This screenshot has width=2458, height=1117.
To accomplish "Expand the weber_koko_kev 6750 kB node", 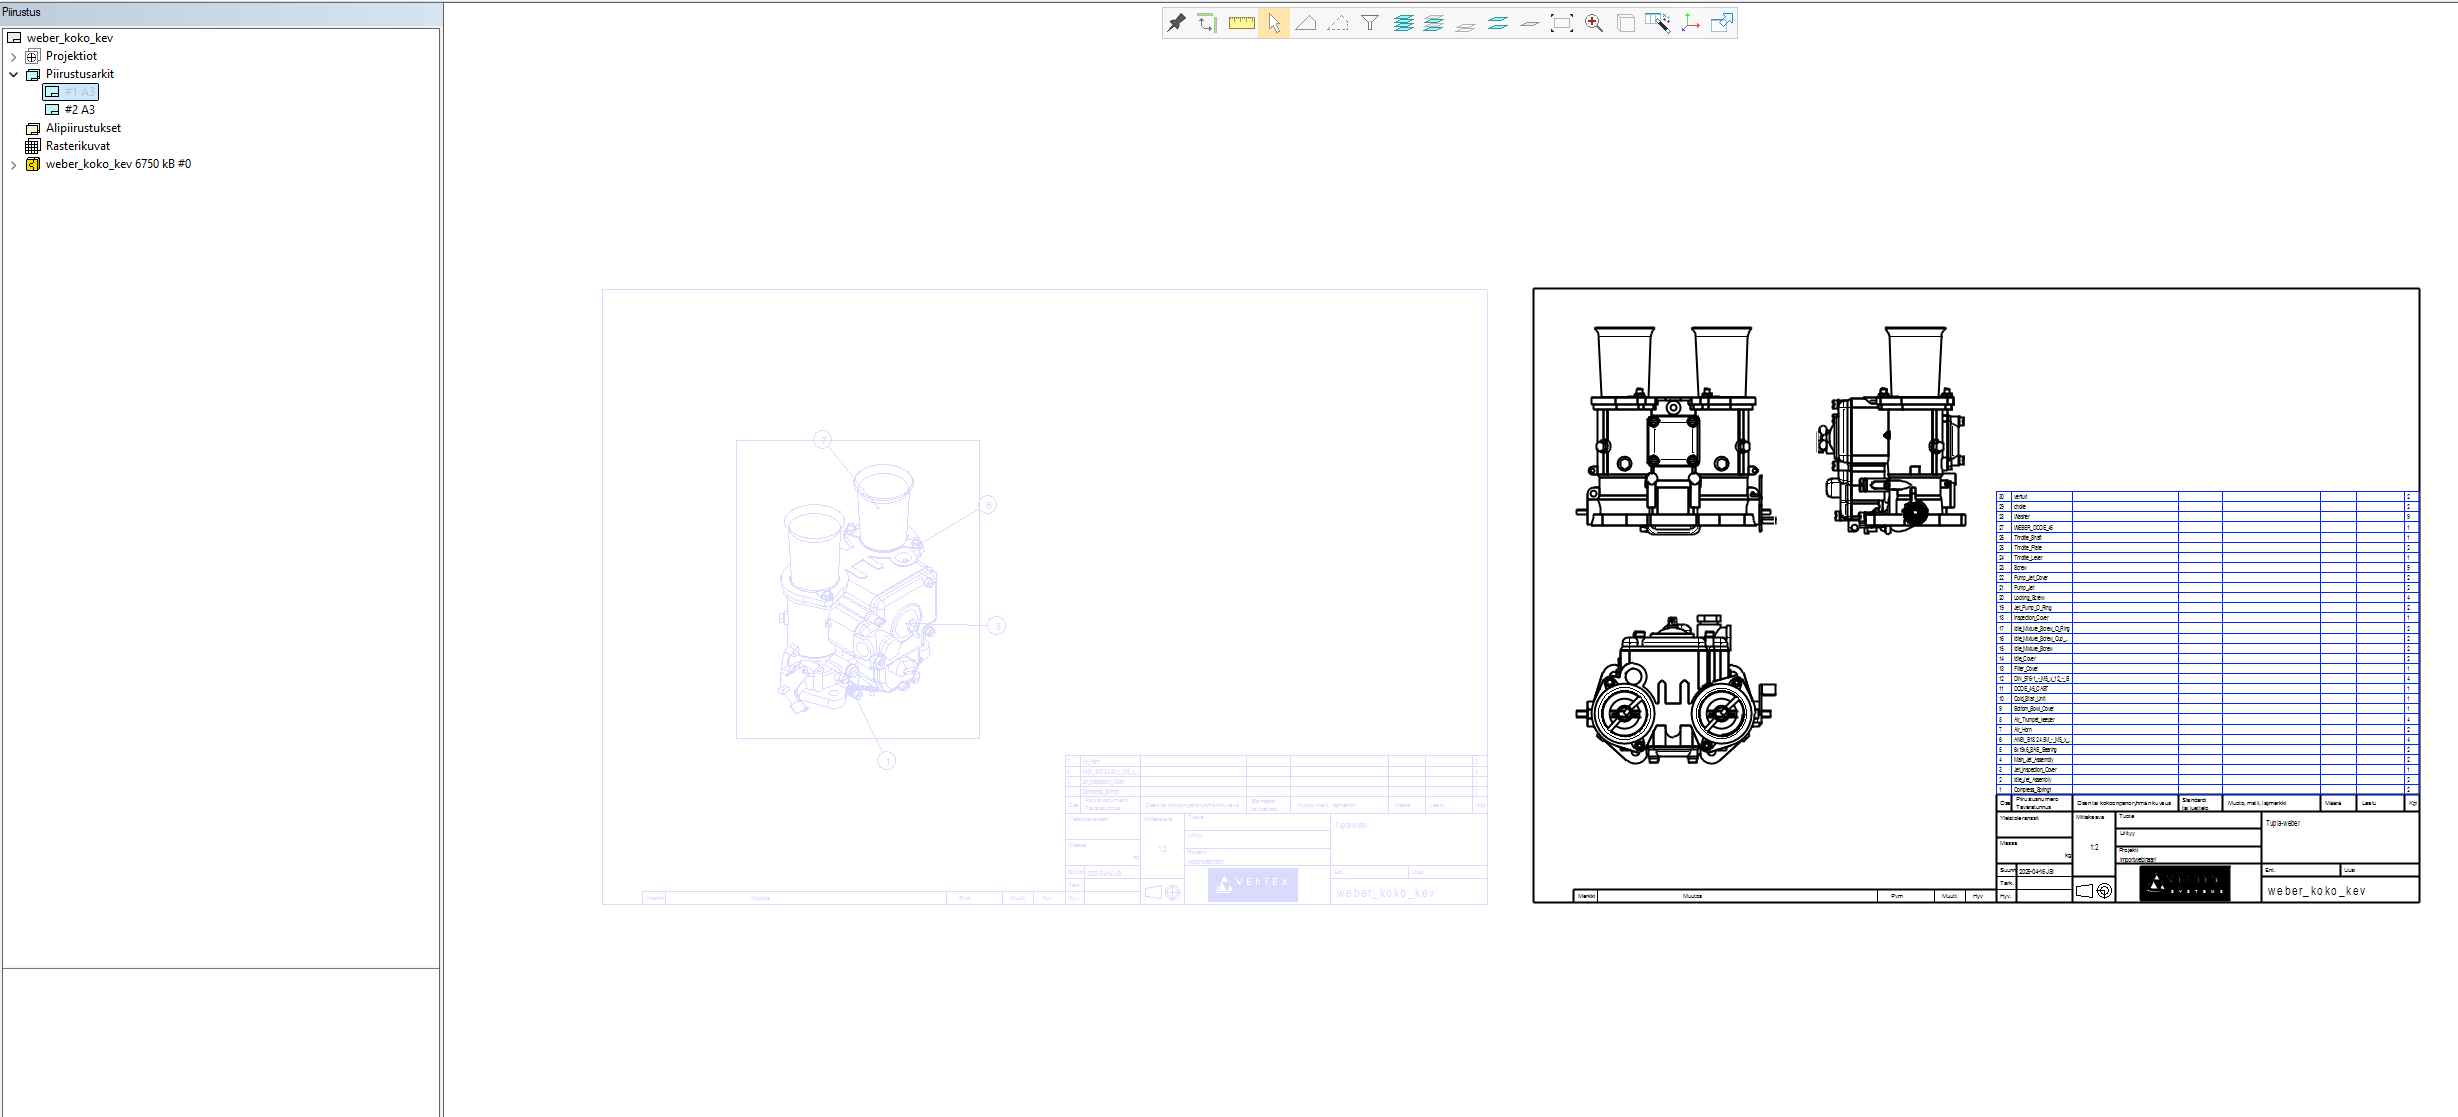I will (x=14, y=165).
